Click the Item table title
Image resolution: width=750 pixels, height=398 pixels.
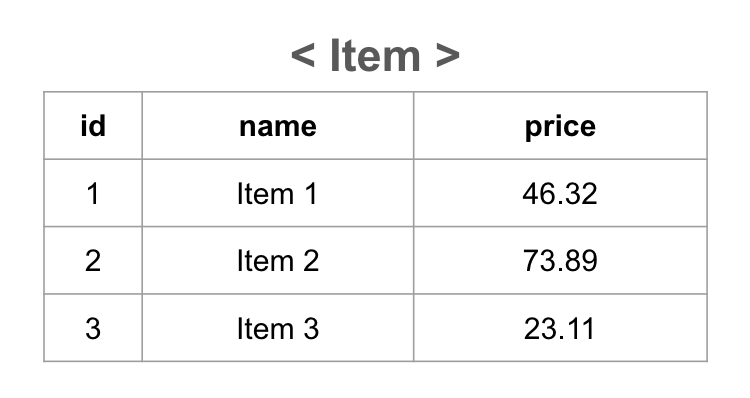coord(375,55)
